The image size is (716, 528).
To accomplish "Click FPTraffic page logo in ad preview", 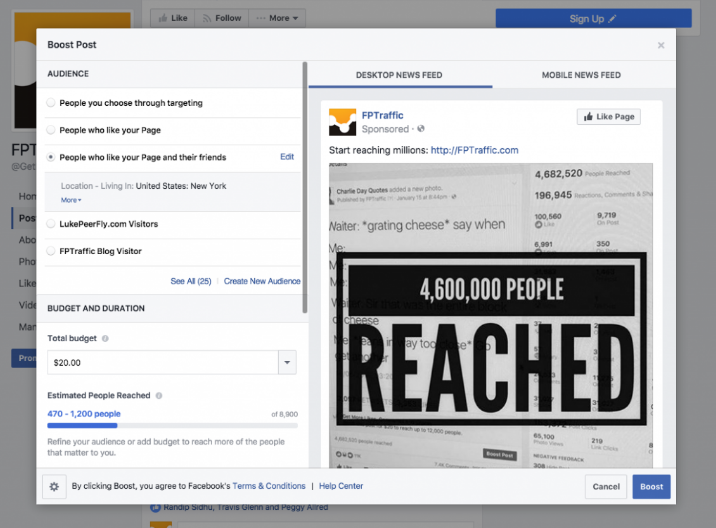I will click(342, 122).
